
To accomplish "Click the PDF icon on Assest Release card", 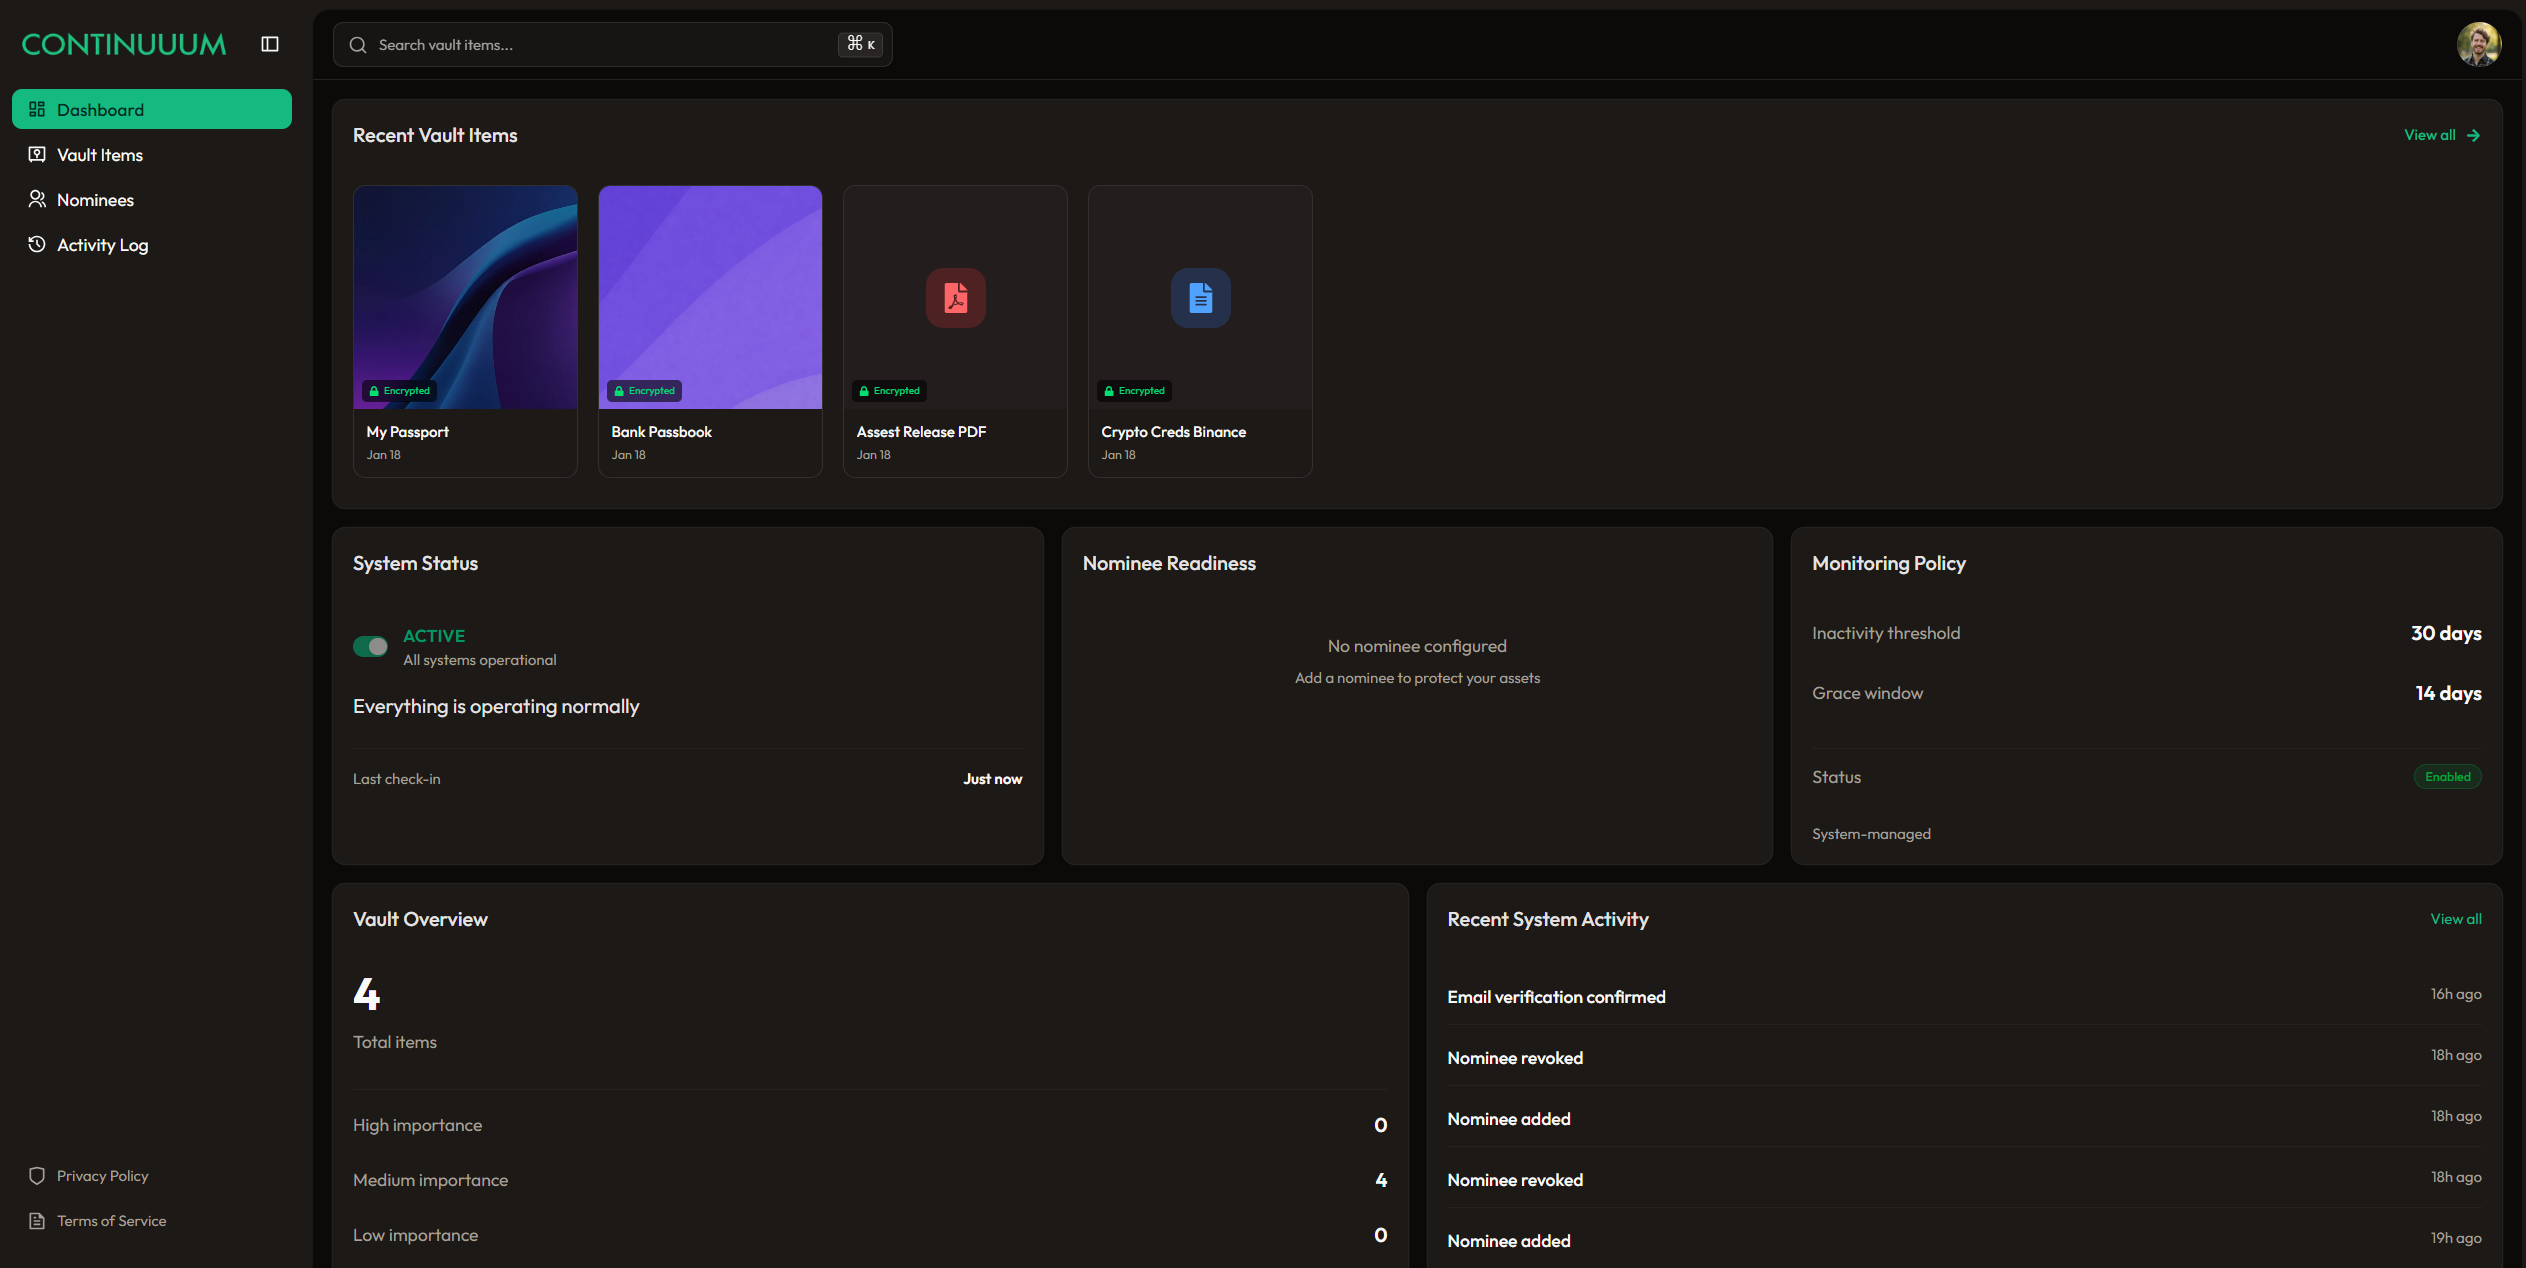I will pos(955,297).
